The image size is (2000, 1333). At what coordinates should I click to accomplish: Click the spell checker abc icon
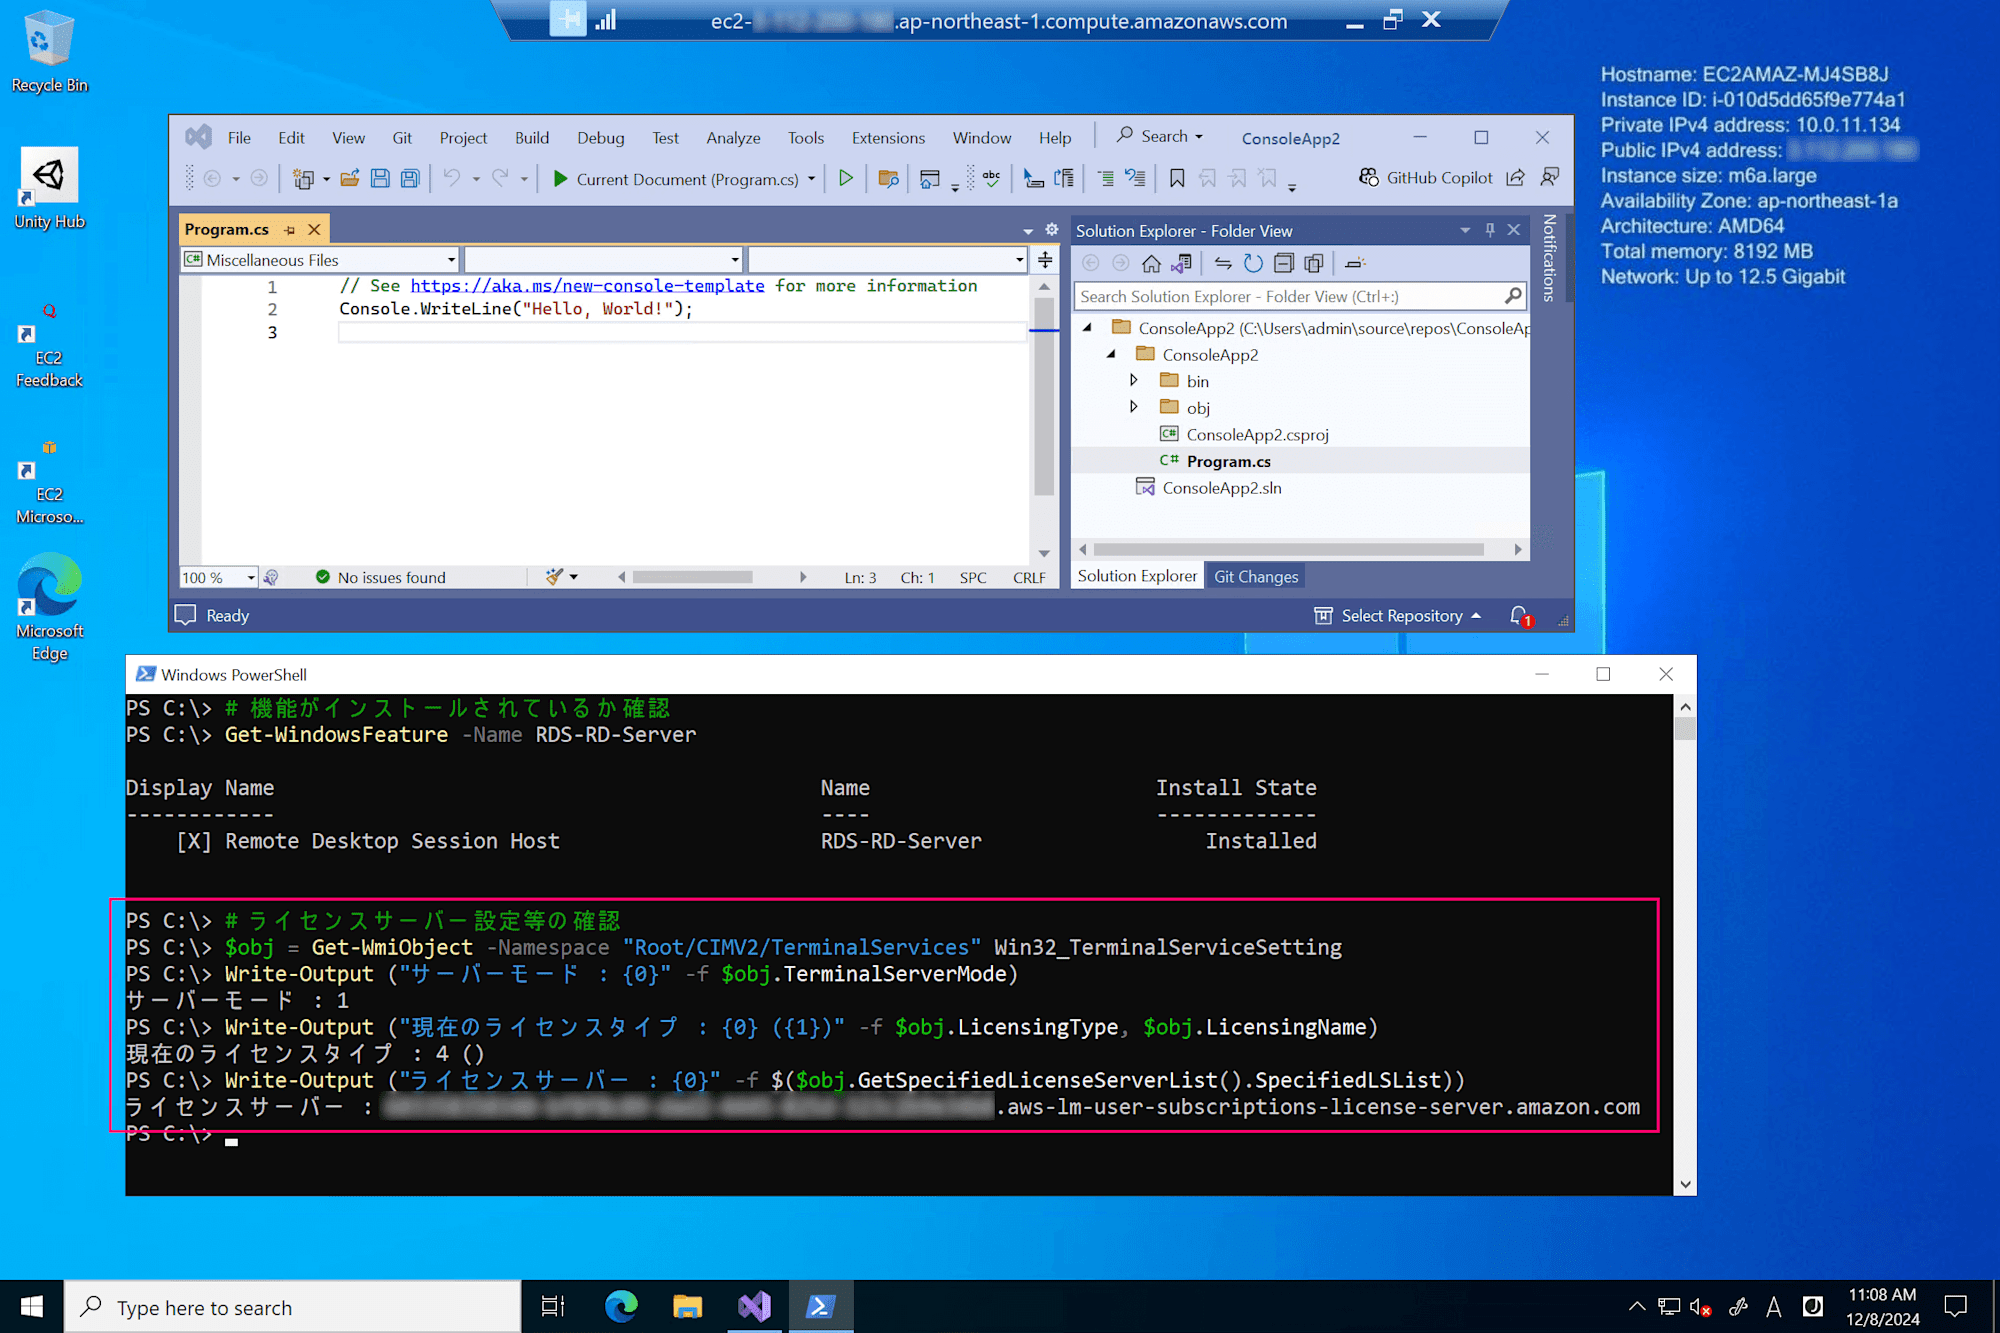[x=991, y=178]
